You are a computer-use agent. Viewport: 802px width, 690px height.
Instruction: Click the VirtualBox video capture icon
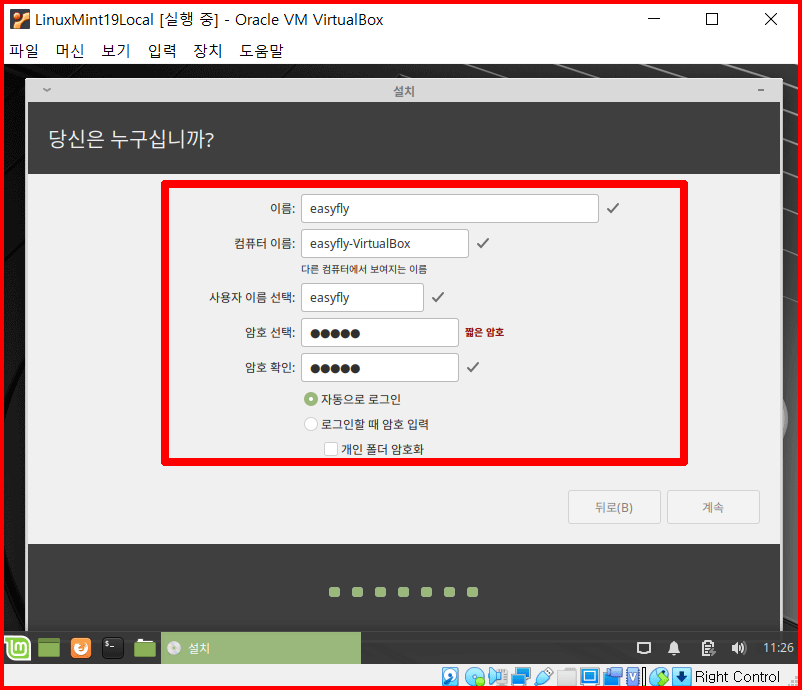[612, 677]
